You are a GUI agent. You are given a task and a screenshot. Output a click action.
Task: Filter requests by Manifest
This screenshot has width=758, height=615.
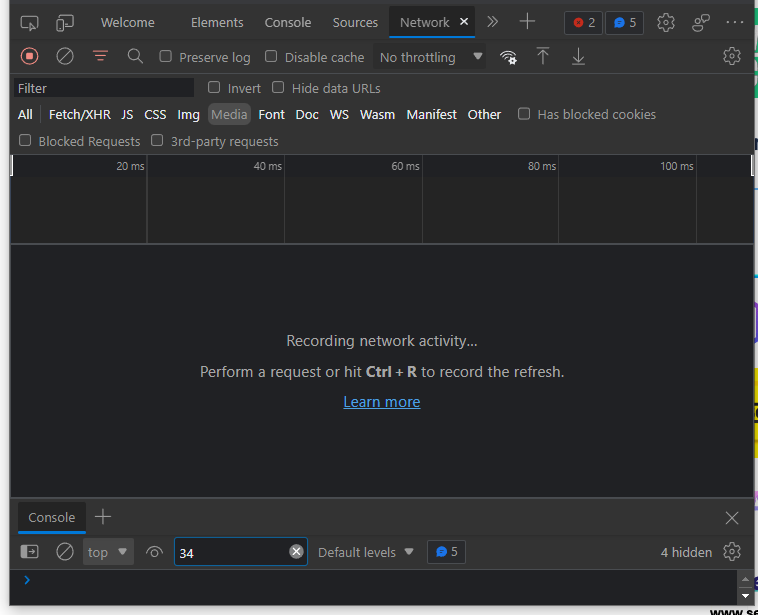pyautogui.click(x=431, y=115)
